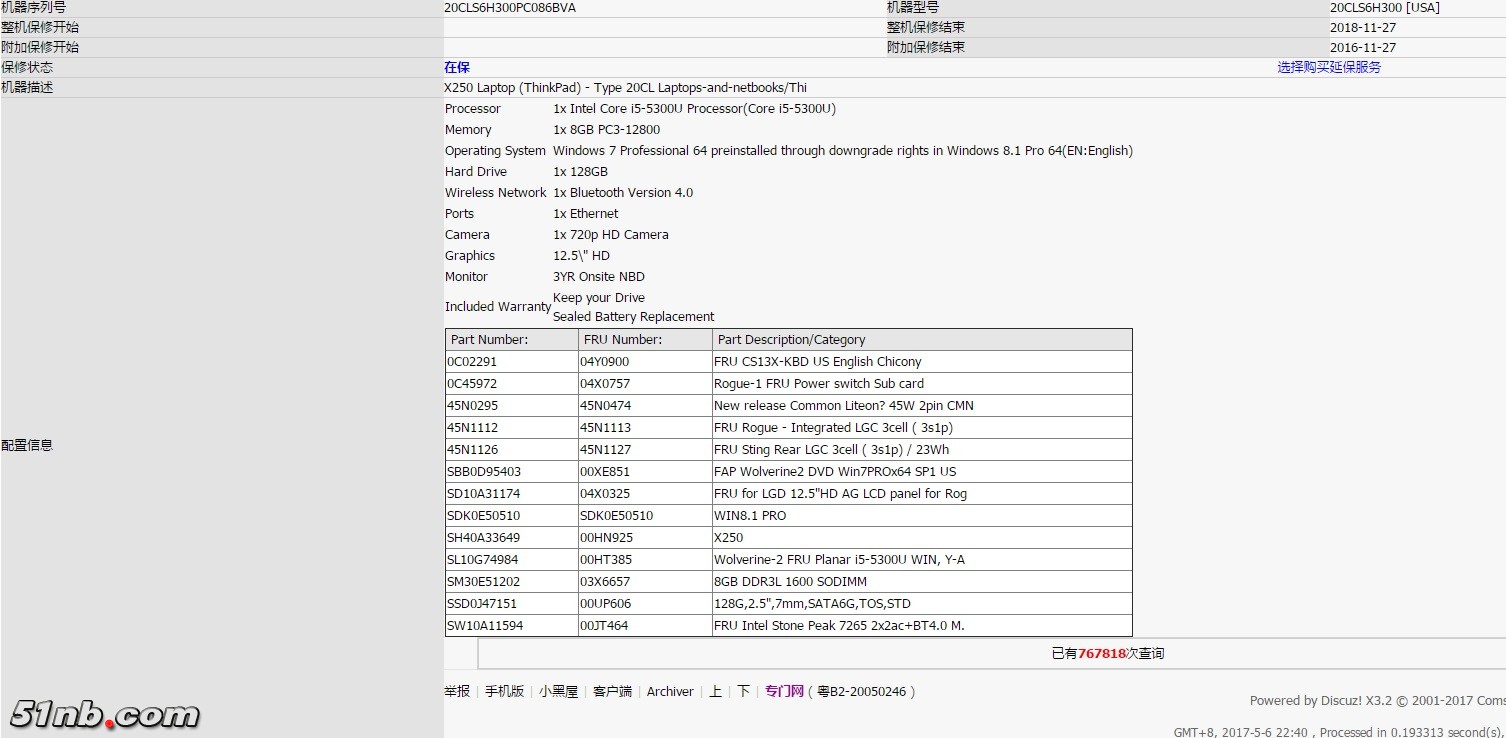Click FRU number 45N0474 cell
The height and width of the screenshot is (738, 1506).
pos(645,406)
